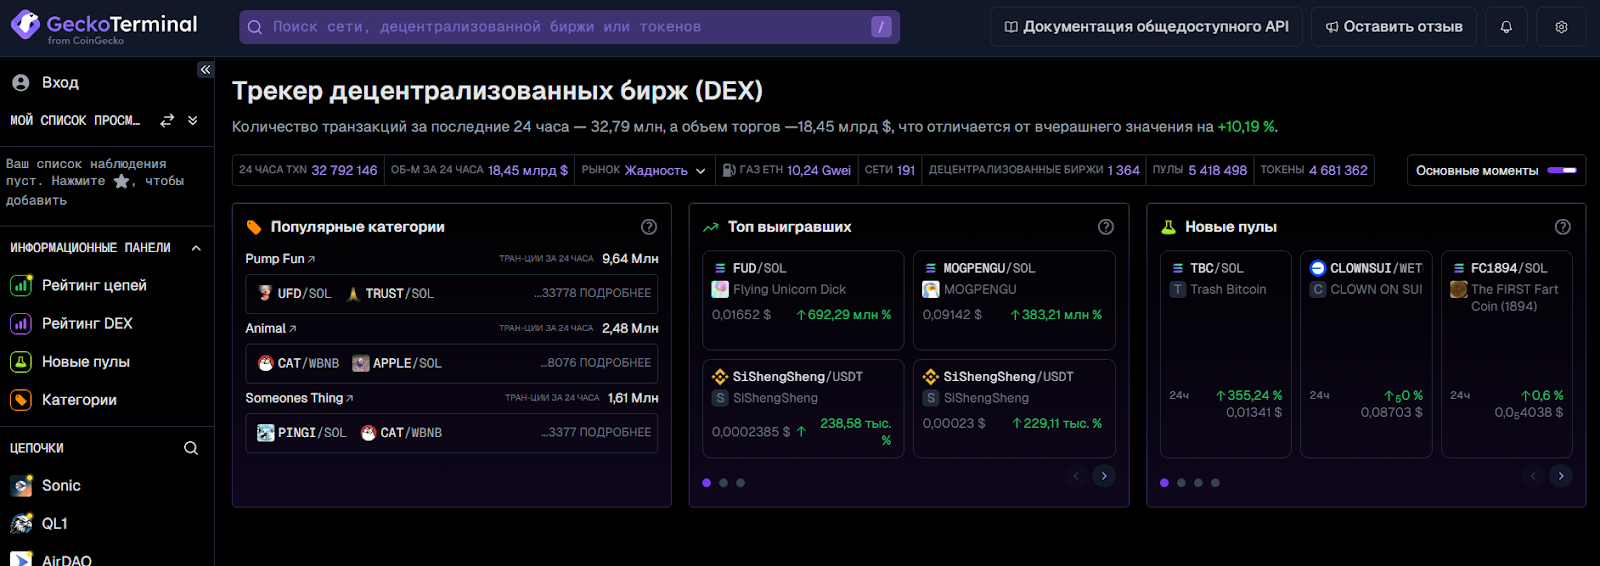Open help icon for Топ выигравших
Screen dimensions: 1600x566
[1106, 227]
